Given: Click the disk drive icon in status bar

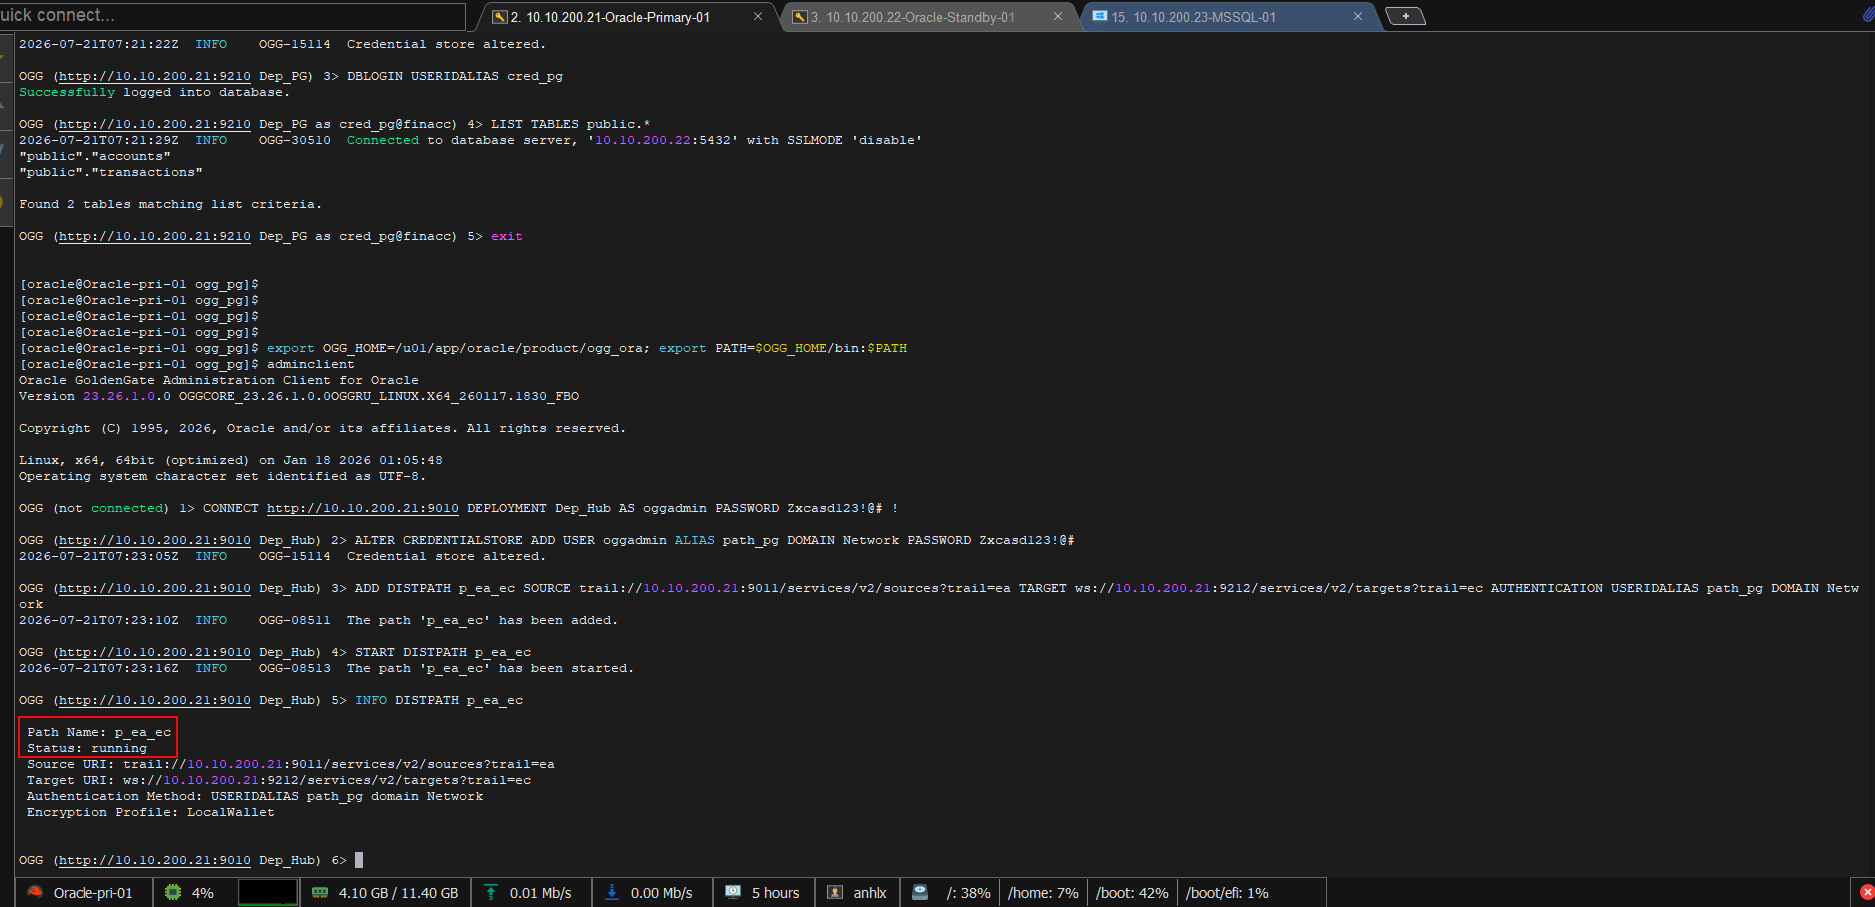Looking at the screenshot, I should click(920, 892).
